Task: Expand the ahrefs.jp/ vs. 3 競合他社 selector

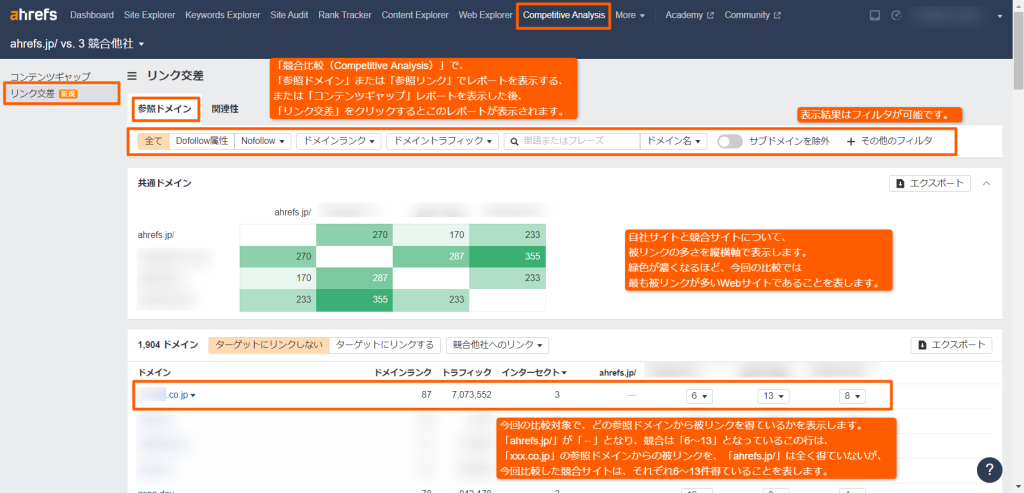Action: pyautogui.click(x=77, y=43)
